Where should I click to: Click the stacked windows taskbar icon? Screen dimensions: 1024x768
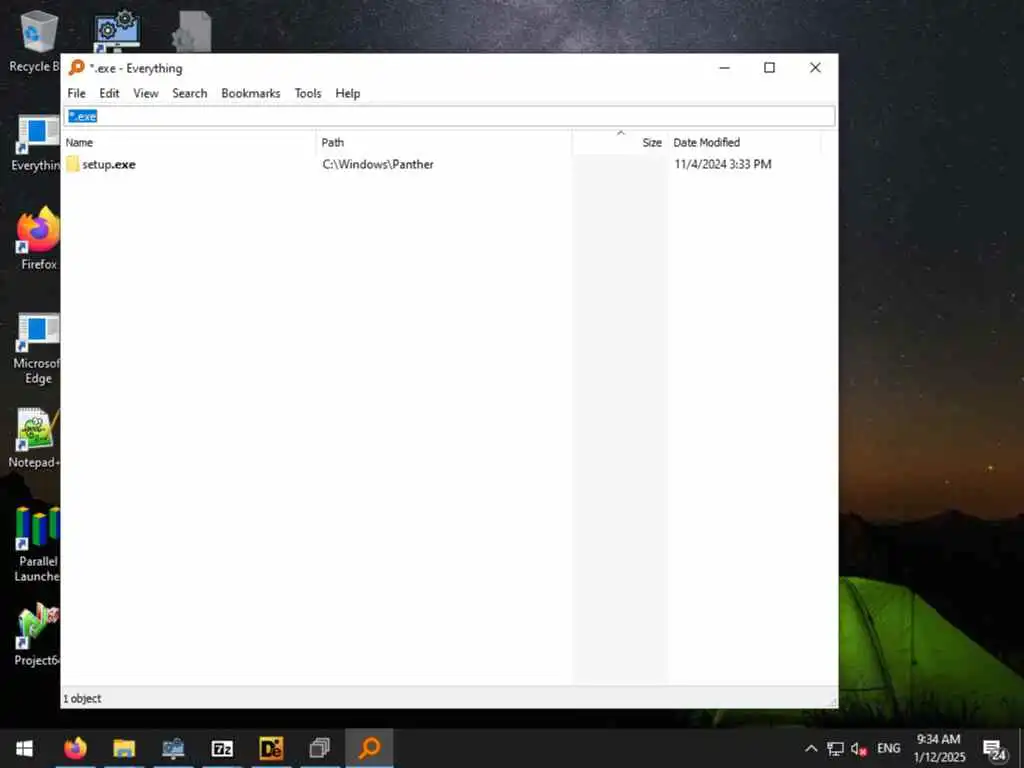(320, 748)
